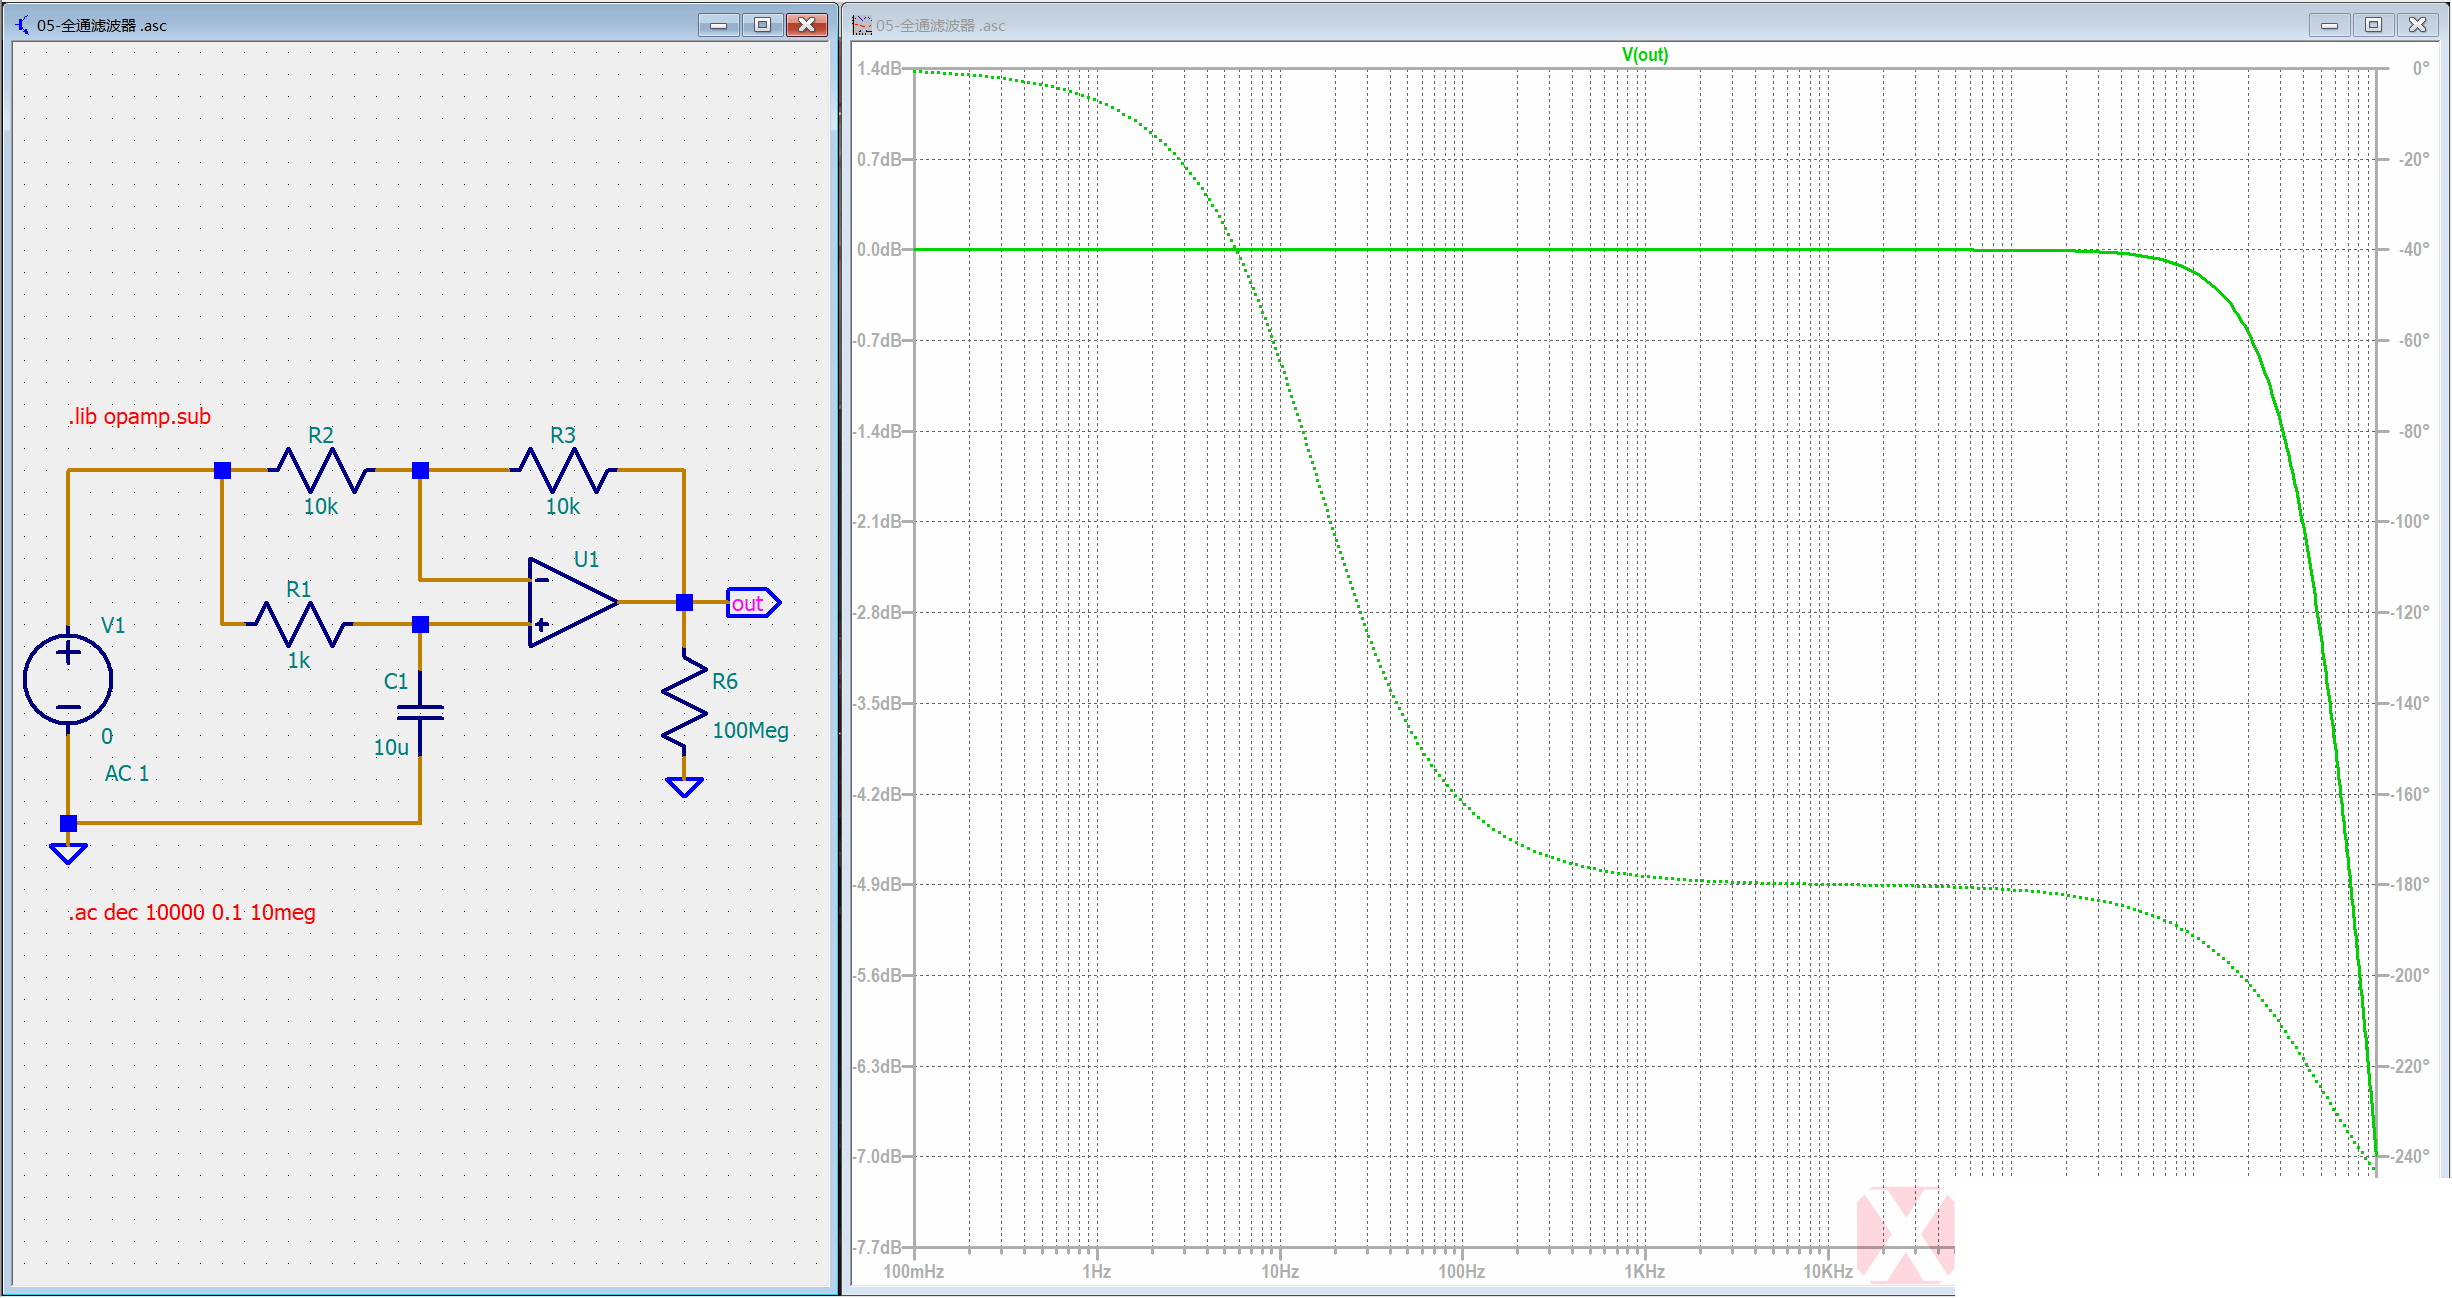Click resistor R2 symbol in schematic
This screenshot has width=2452, height=1298.
321,470
